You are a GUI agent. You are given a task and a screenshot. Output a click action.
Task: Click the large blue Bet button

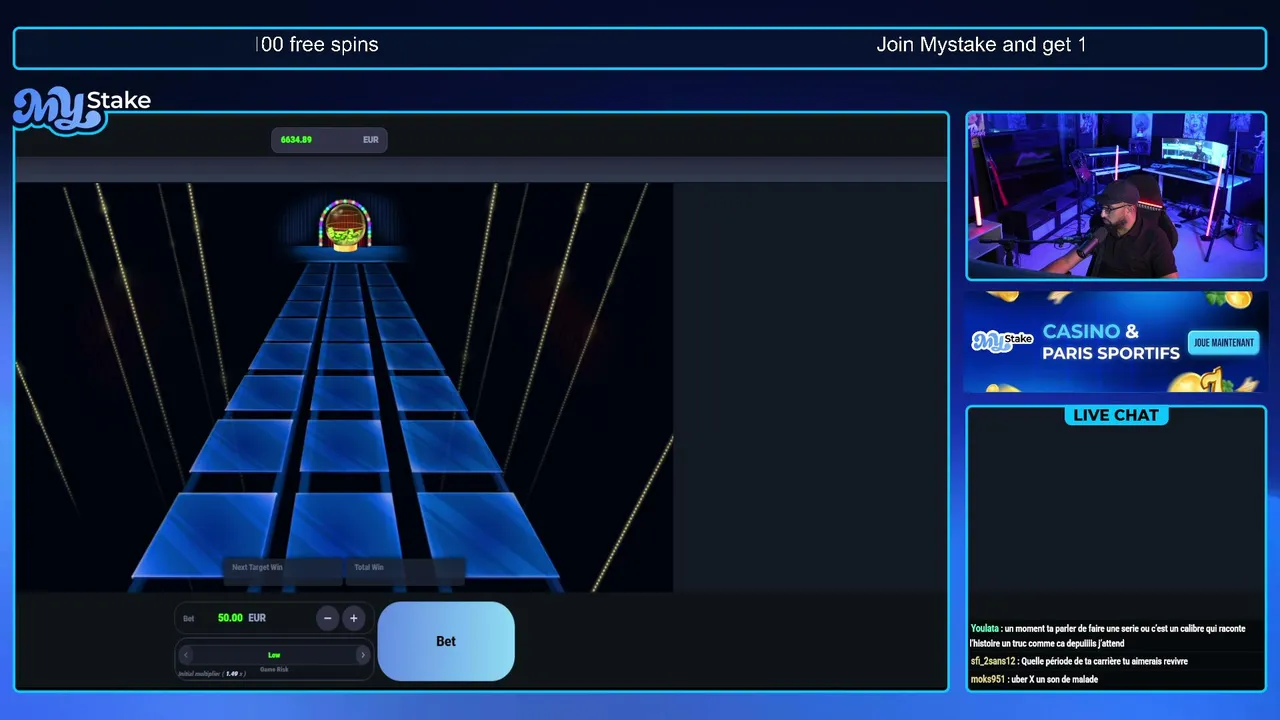pyautogui.click(x=446, y=641)
